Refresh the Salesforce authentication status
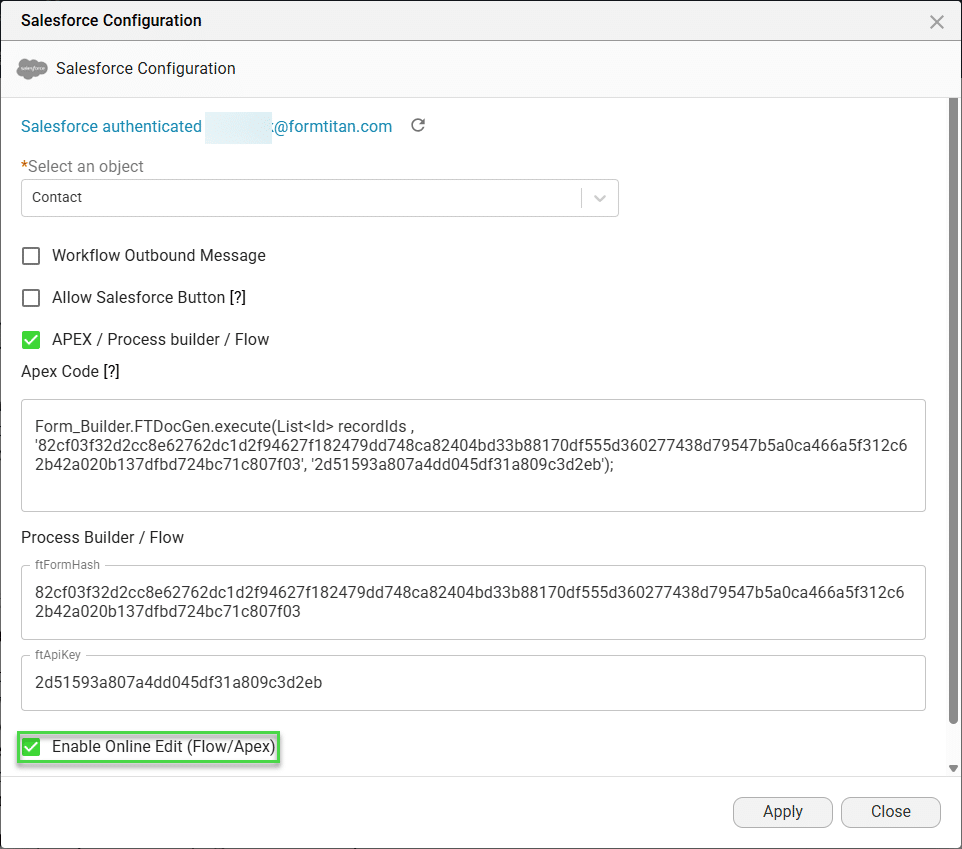Image resolution: width=962 pixels, height=849 pixels. tap(417, 125)
